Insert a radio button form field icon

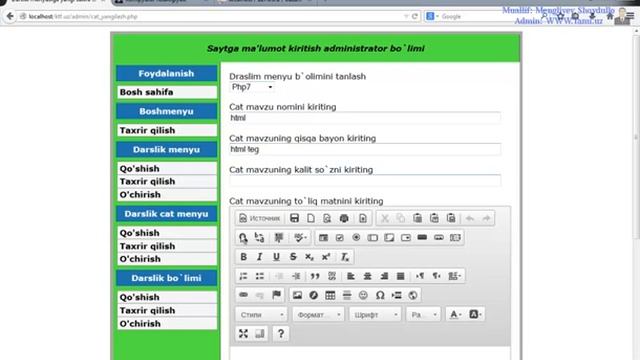click(356, 238)
